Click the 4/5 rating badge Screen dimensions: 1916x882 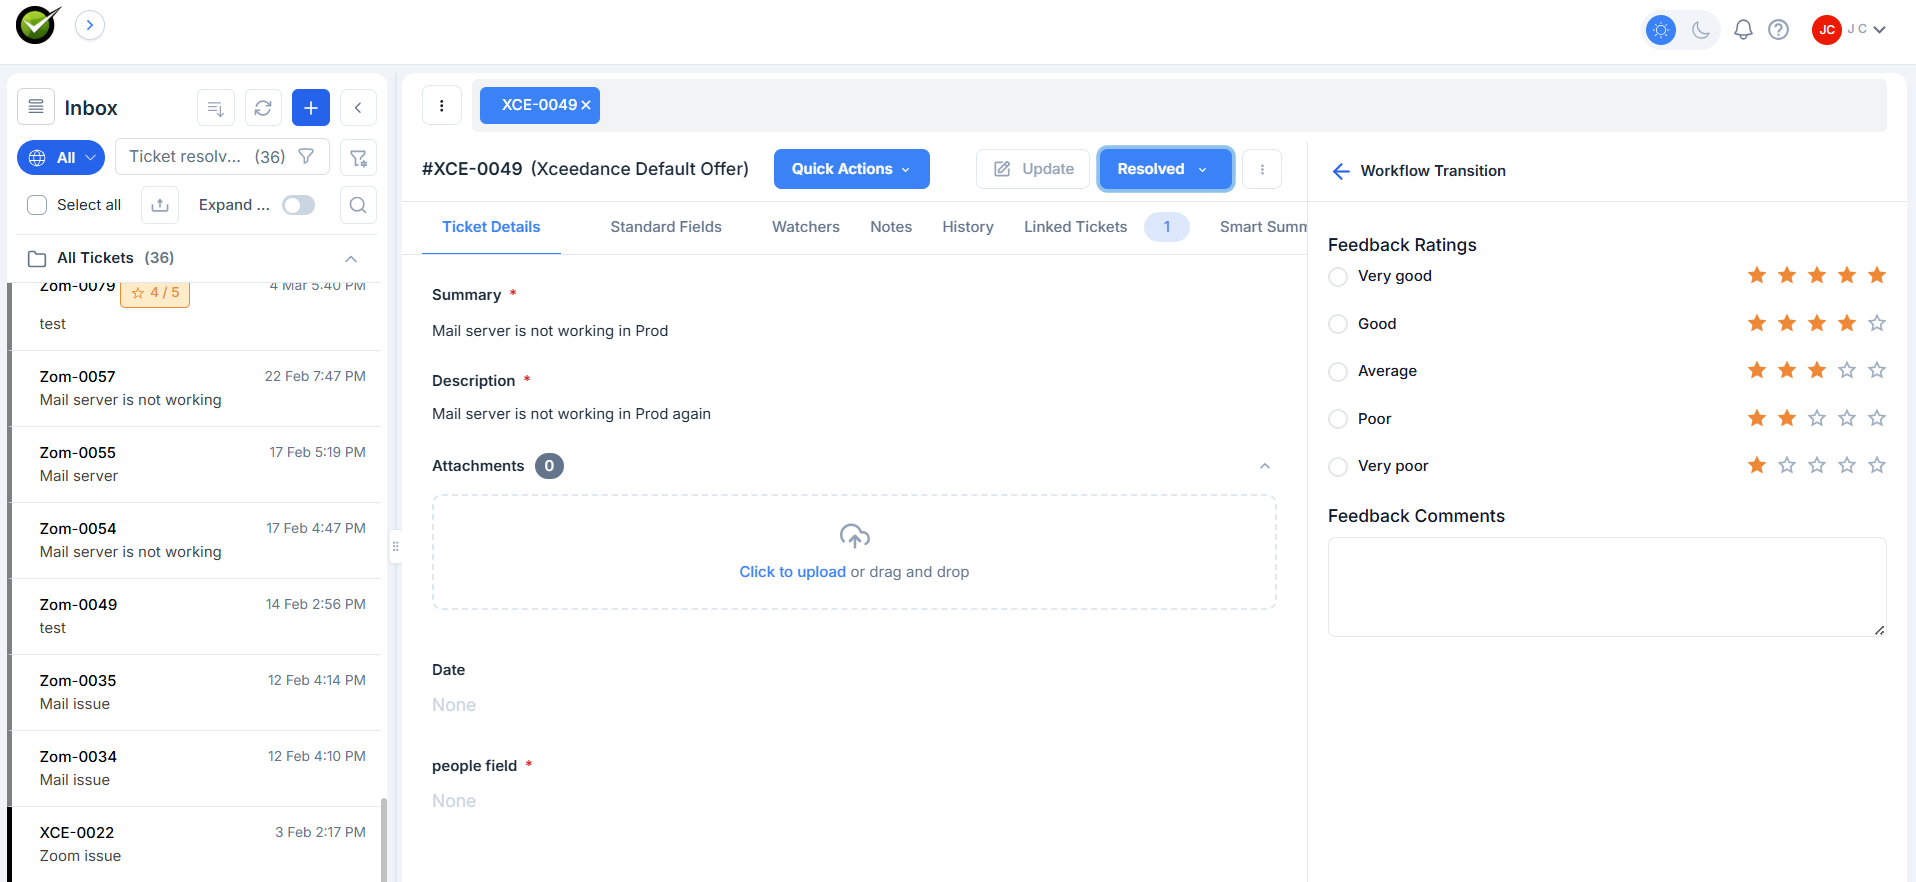155,293
